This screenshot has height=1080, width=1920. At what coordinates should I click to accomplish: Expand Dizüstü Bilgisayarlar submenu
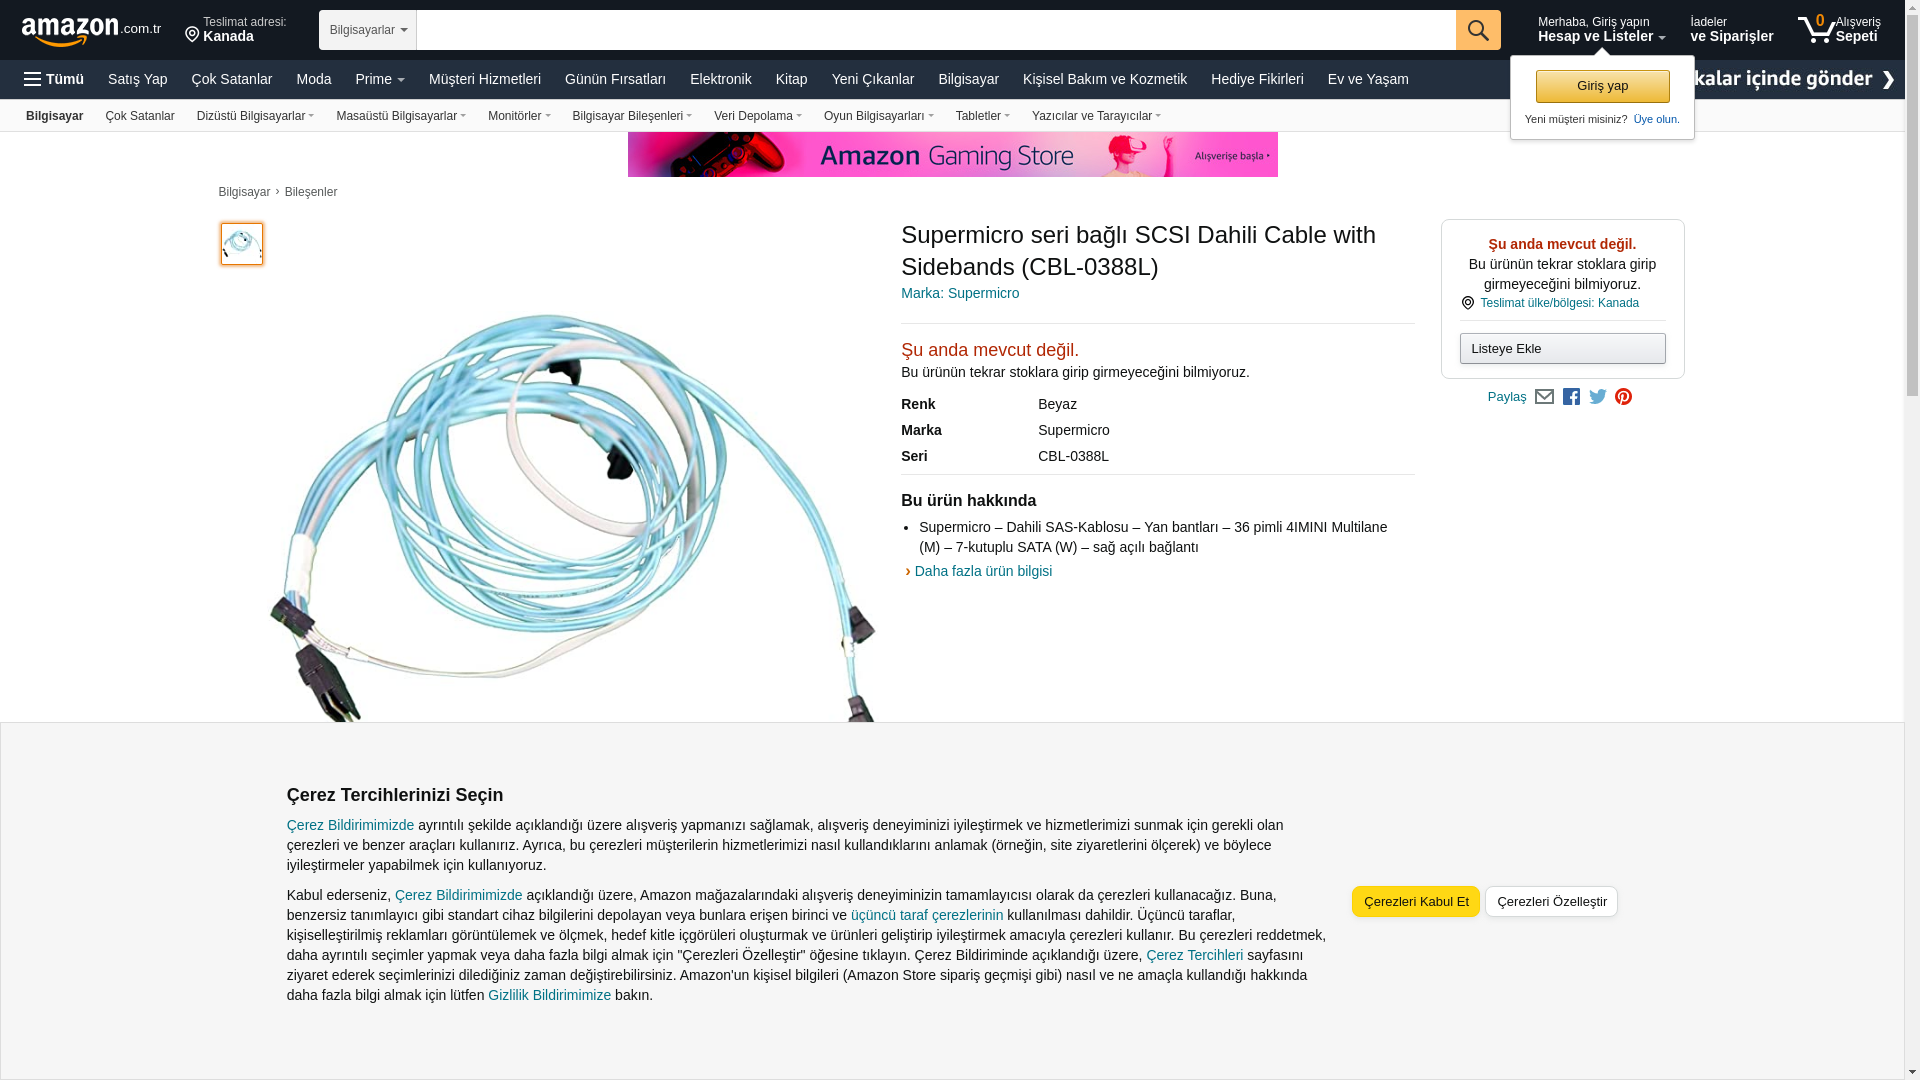(255, 116)
